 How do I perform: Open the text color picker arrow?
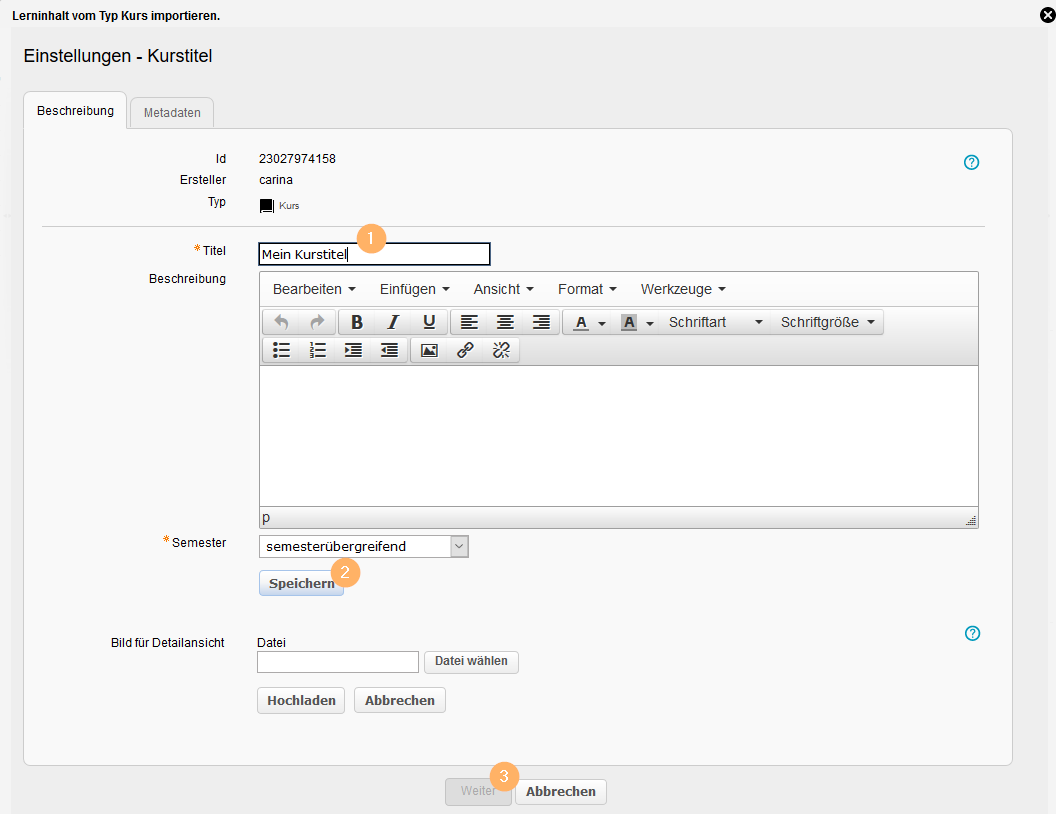pos(602,323)
